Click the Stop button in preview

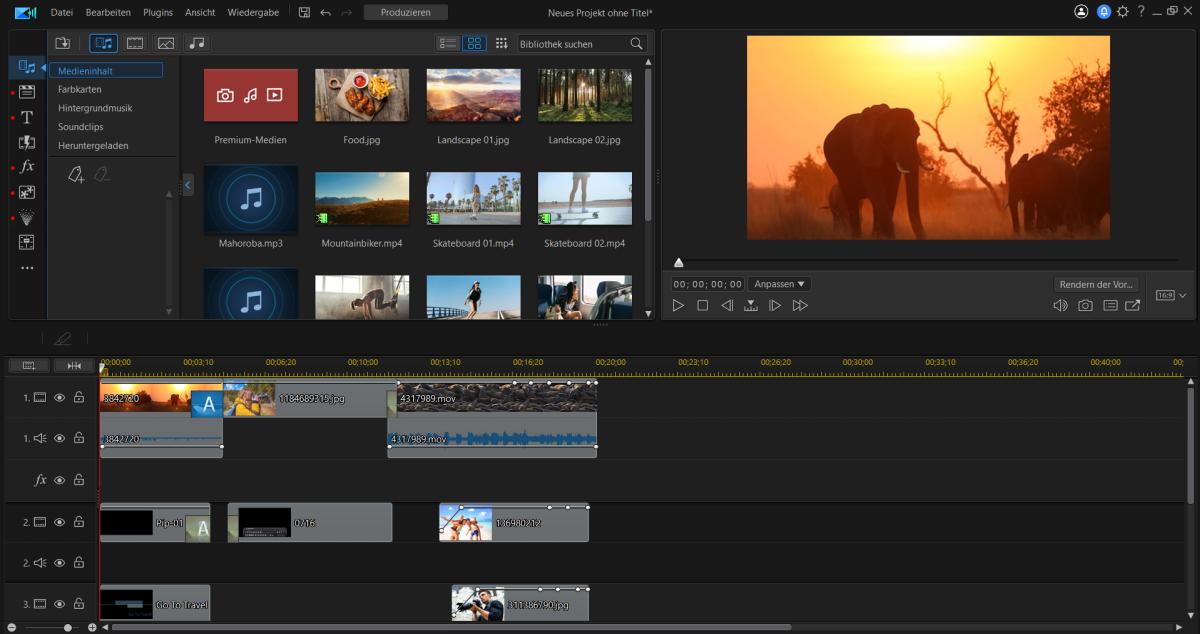click(702, 306)
